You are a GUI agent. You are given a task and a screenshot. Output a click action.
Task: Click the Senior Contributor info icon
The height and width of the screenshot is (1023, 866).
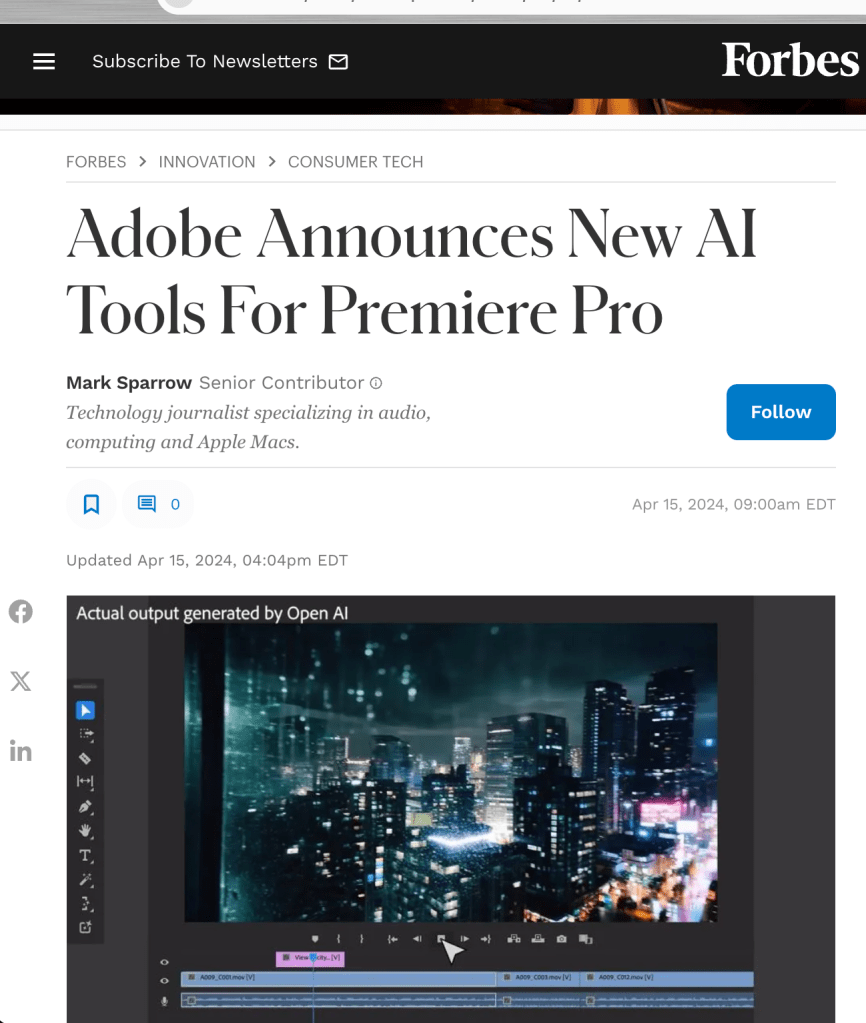pyautogui.click(x=376, y=383)
